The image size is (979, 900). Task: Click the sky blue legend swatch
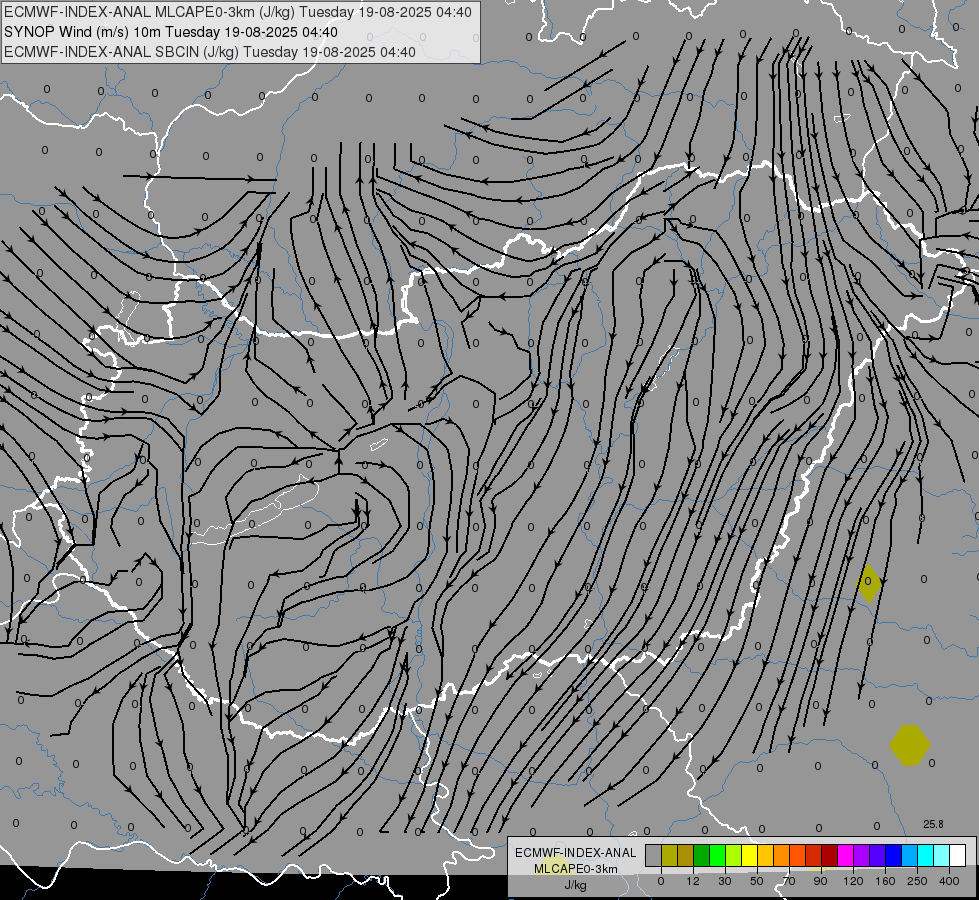tap(909, 855)
